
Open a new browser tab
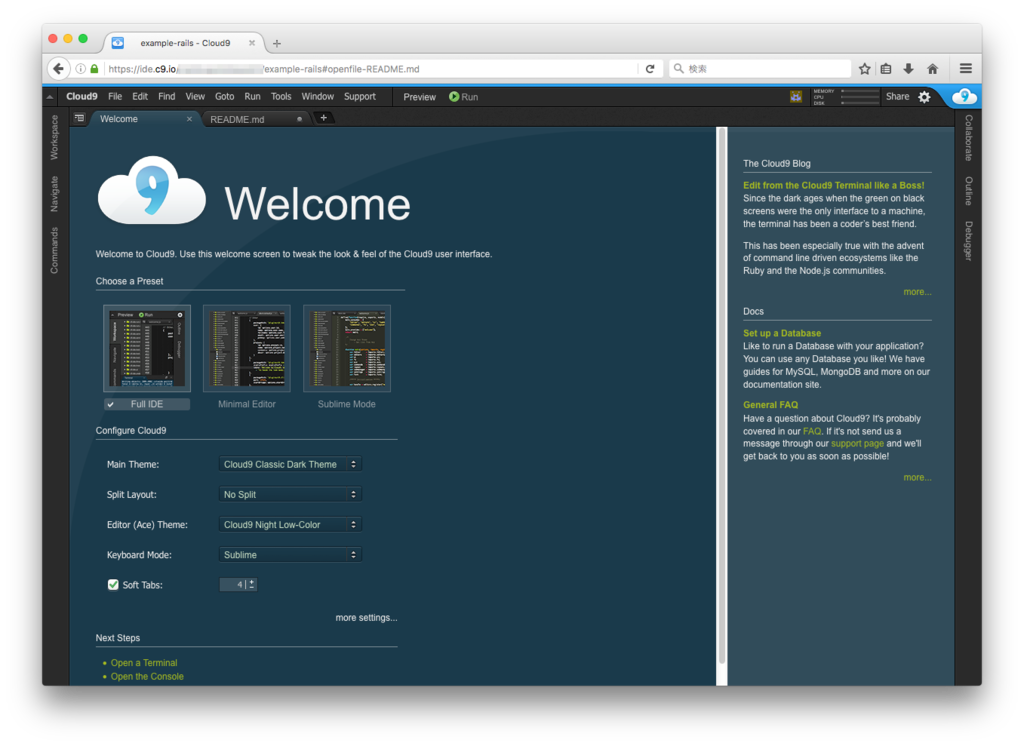click(x=277, y=43)
